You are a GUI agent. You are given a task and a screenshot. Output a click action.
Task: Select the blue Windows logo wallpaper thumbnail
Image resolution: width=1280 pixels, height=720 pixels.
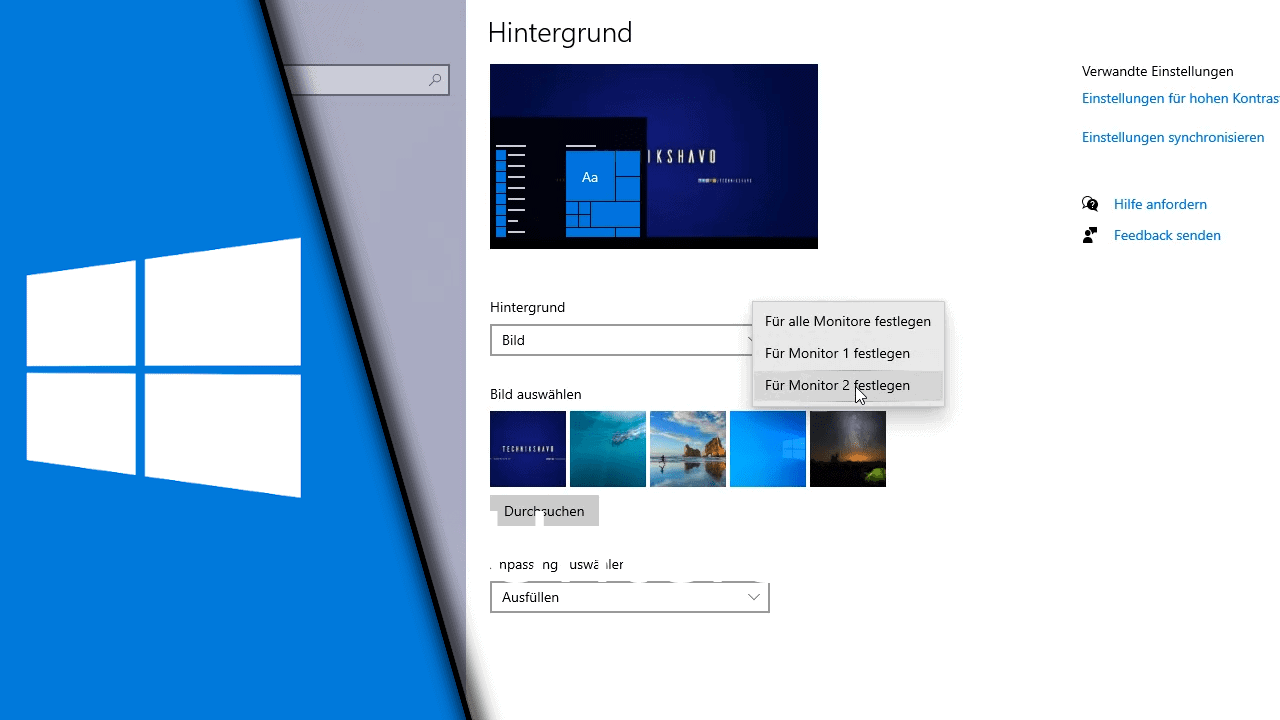(768, 449)
